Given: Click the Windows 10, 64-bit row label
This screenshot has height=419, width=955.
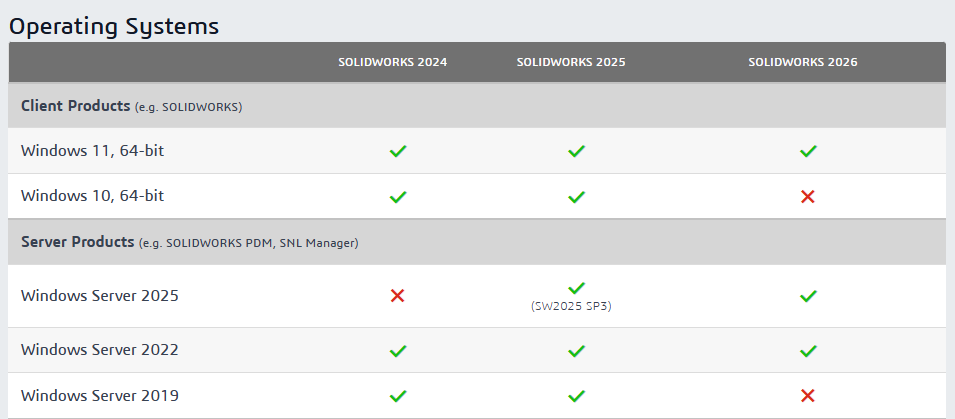Looking at the screenshot, I should point(92,196).
